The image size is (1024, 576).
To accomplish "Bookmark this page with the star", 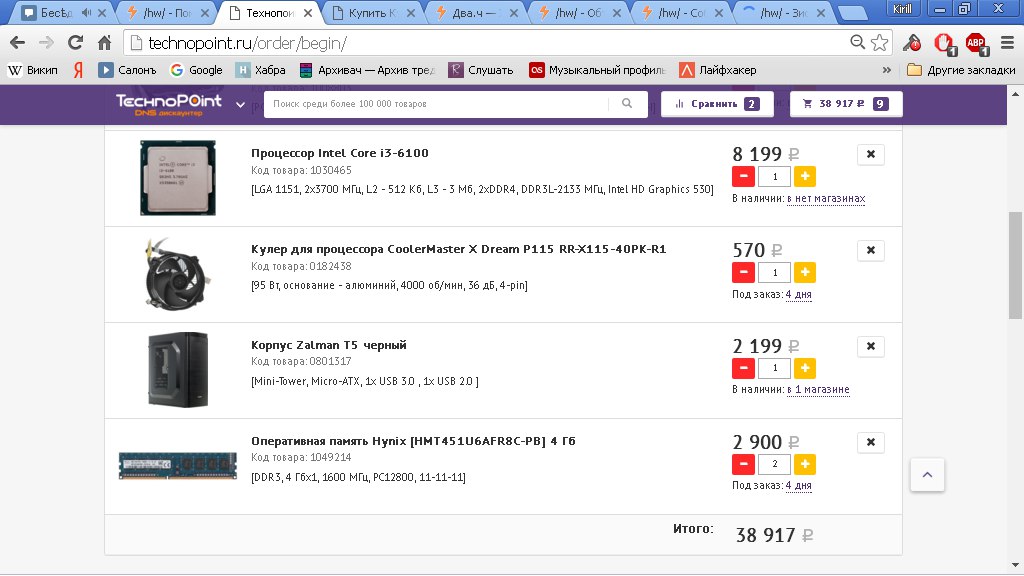I will (x=880, y=42).
